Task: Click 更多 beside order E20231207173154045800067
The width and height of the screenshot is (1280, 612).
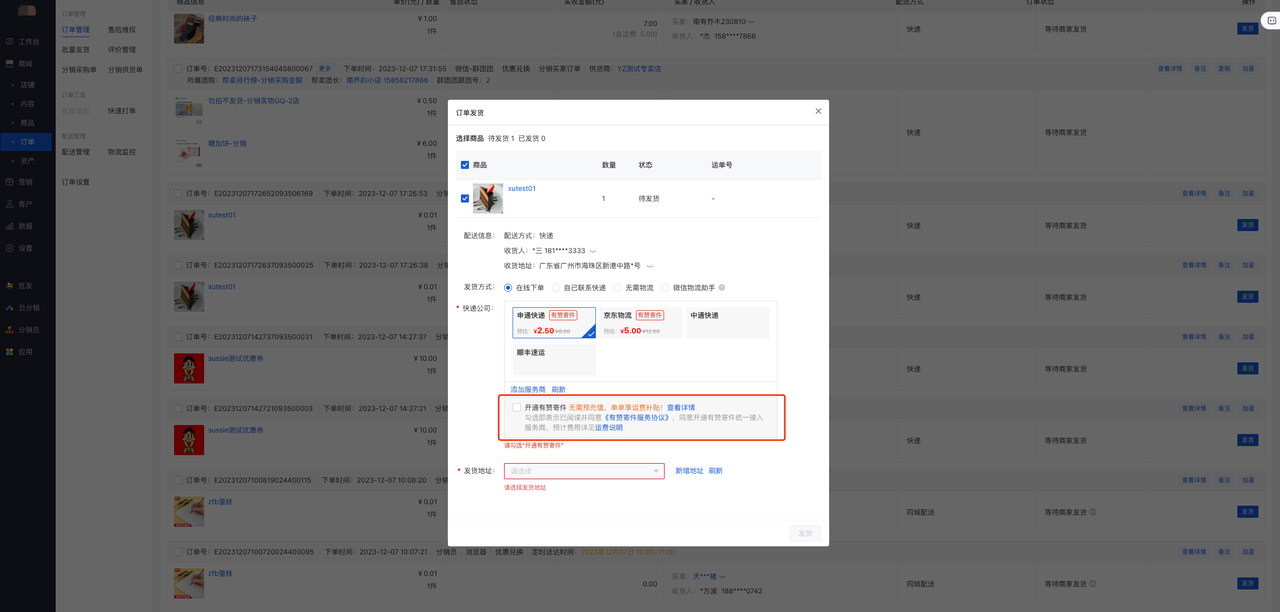Action: 325,69
